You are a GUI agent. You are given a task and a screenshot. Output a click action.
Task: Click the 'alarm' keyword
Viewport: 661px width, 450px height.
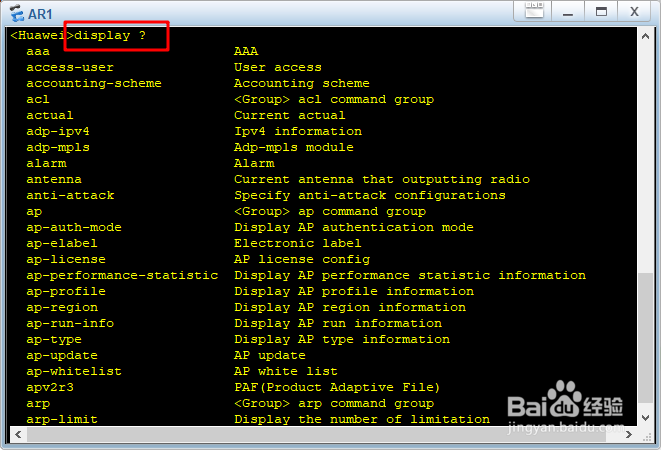[46, 164]
